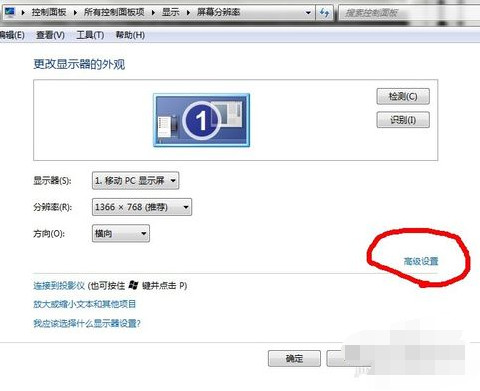Click the refresh button beside address bar

[324, 13]
